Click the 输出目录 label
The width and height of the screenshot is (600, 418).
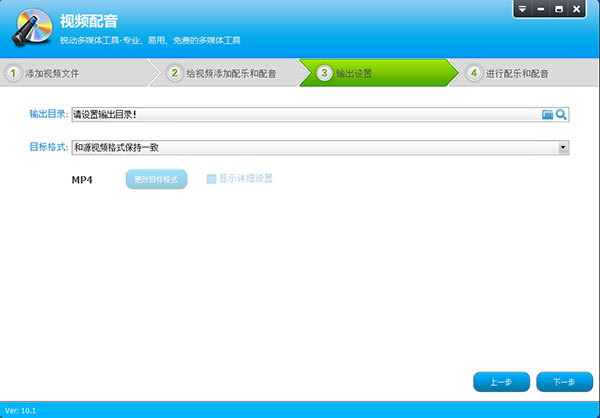coord(49,114)
